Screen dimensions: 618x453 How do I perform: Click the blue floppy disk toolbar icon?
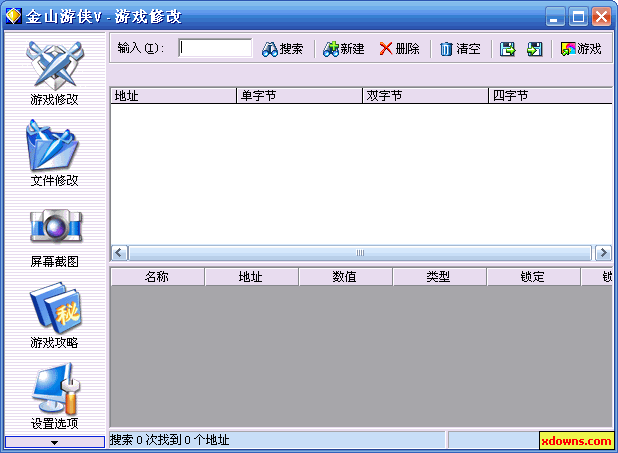[x=508, y=49]
